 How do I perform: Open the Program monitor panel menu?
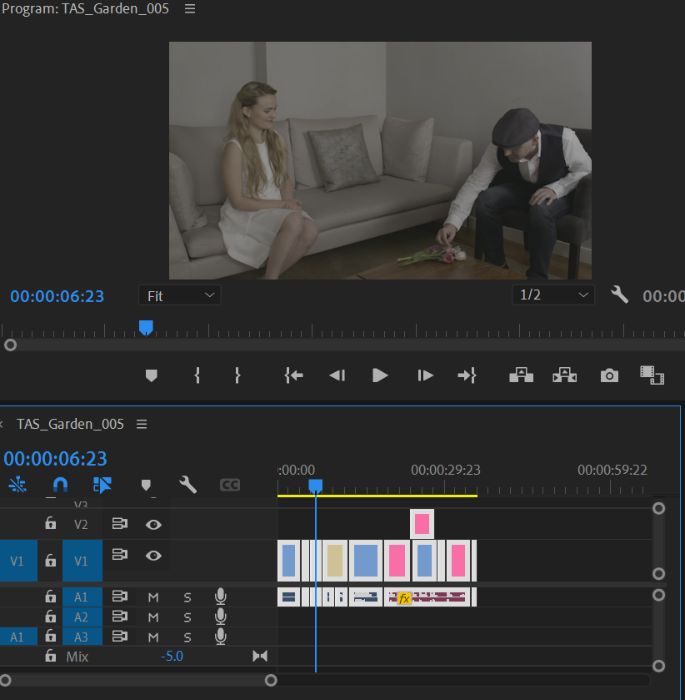190,9
